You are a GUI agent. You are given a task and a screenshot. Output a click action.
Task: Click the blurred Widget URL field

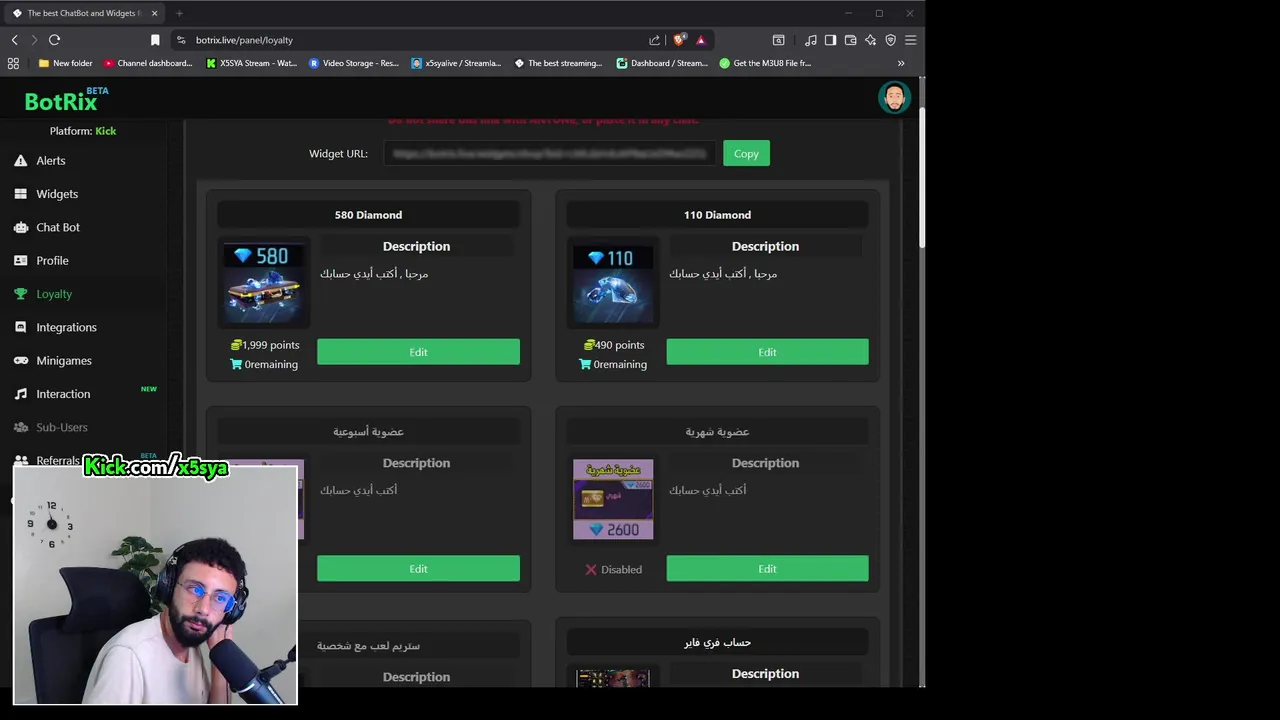tap(549, 154)
